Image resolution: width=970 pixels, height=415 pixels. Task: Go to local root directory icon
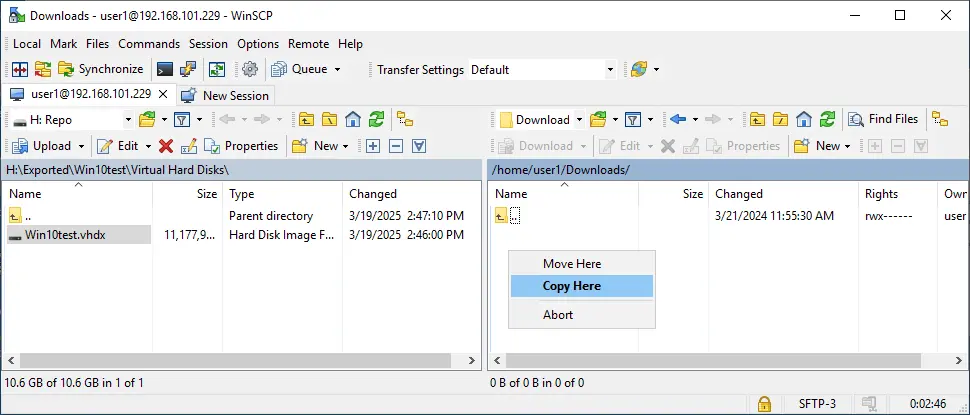tap(329, 119)
